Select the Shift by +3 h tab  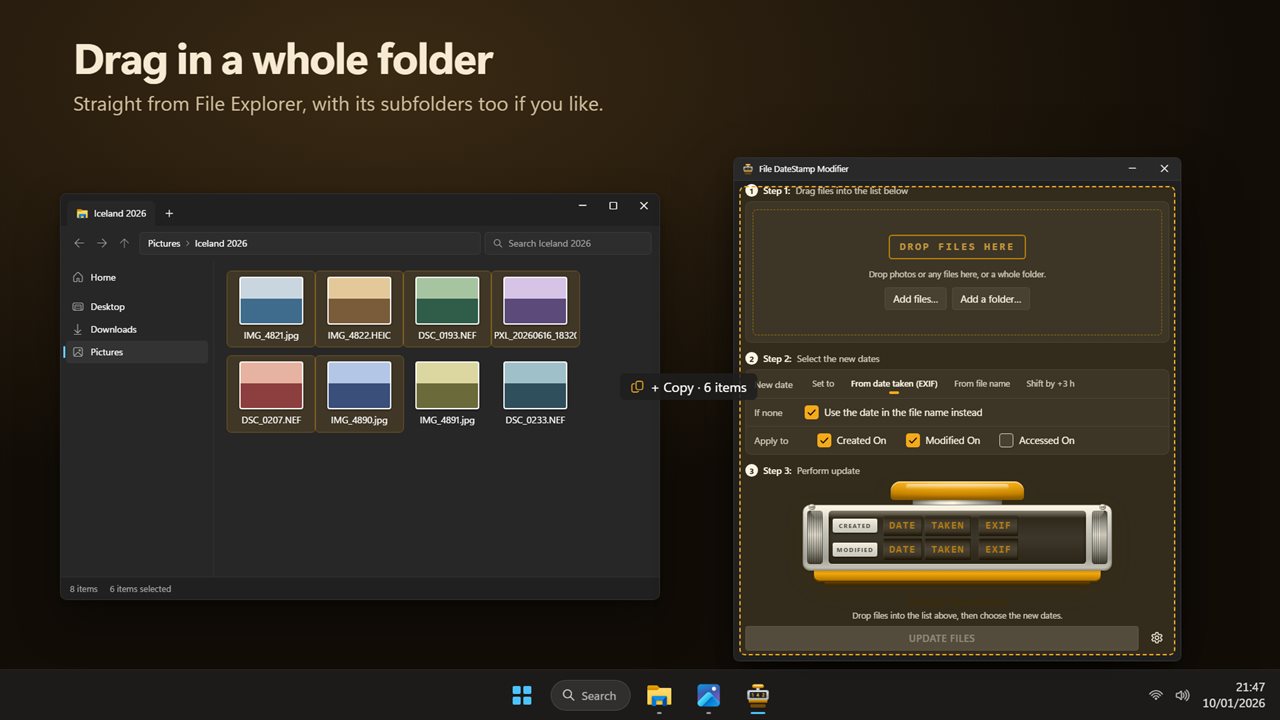point(1050,384)
